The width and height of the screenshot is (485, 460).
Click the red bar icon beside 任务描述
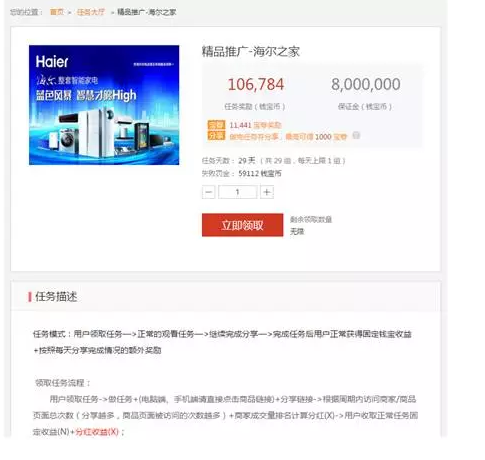pos(30,297)
